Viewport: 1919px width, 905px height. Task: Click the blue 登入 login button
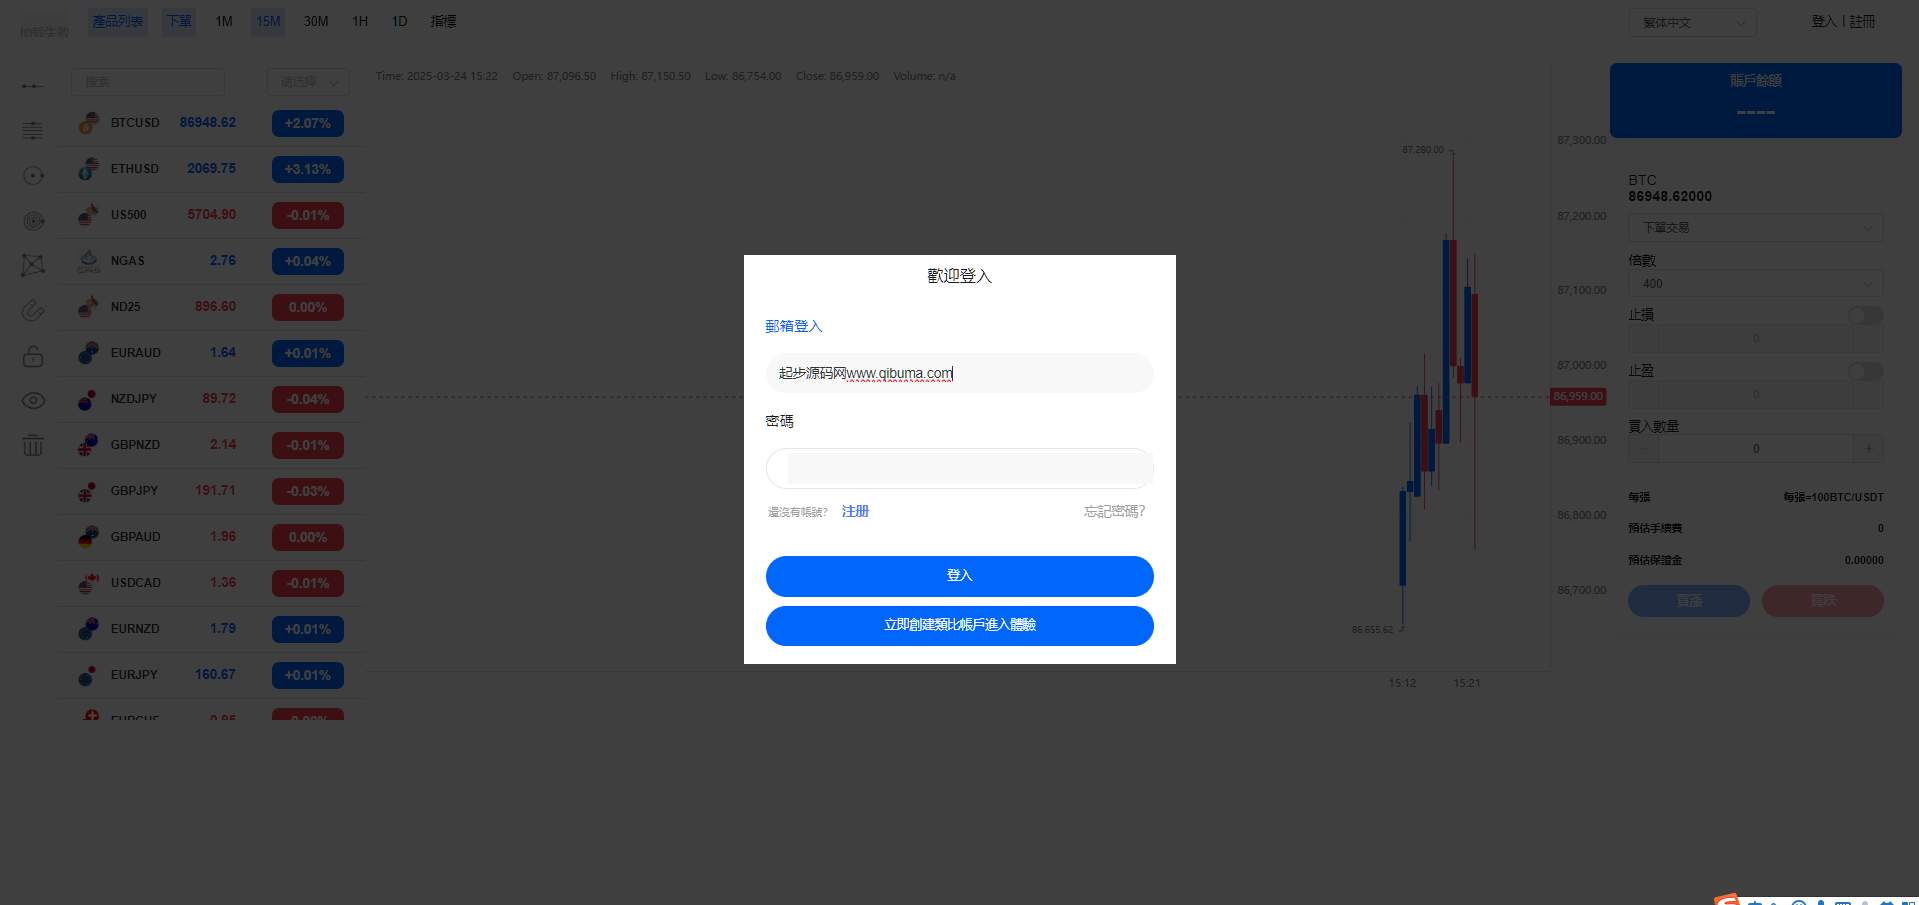959,576
